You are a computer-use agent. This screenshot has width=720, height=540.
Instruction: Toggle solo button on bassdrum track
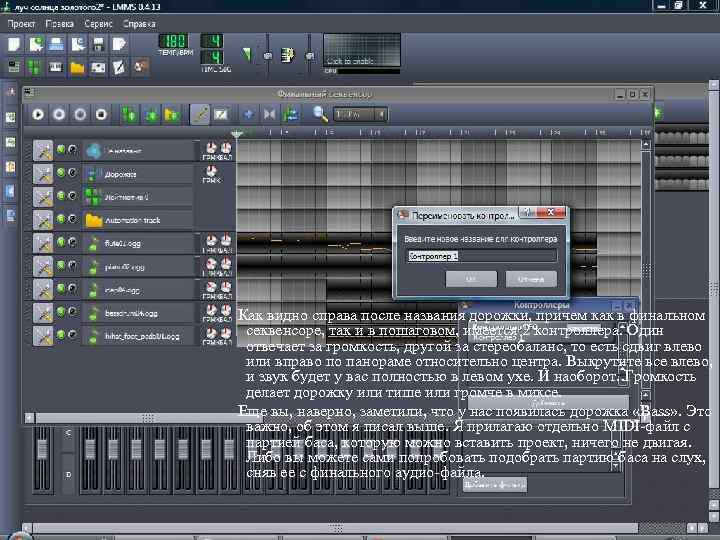pos(72,312)
